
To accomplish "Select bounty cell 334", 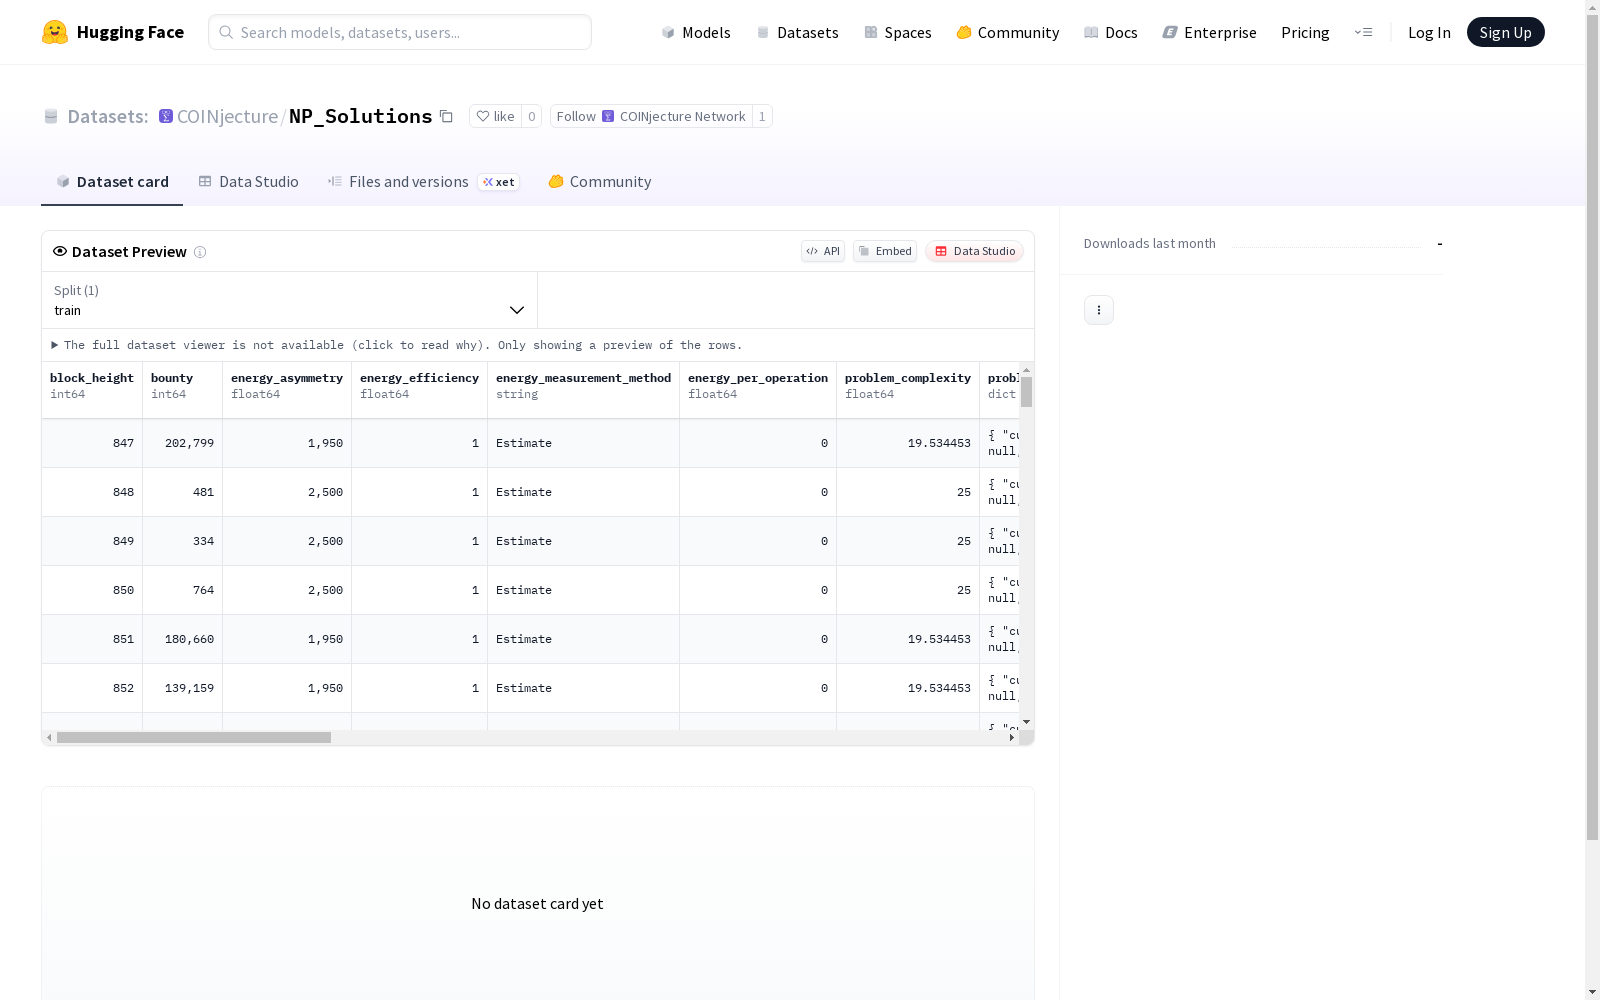I will pyautogui.click(x=183, y=541).
